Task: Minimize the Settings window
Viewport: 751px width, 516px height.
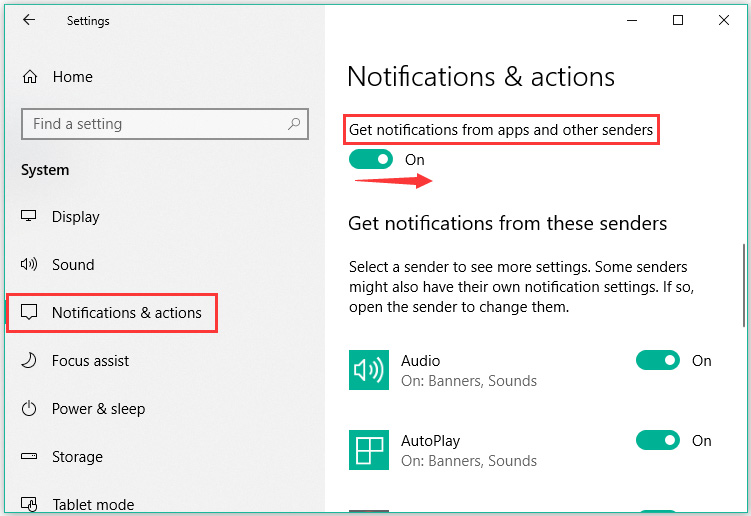Action: [x=632, y=20]
